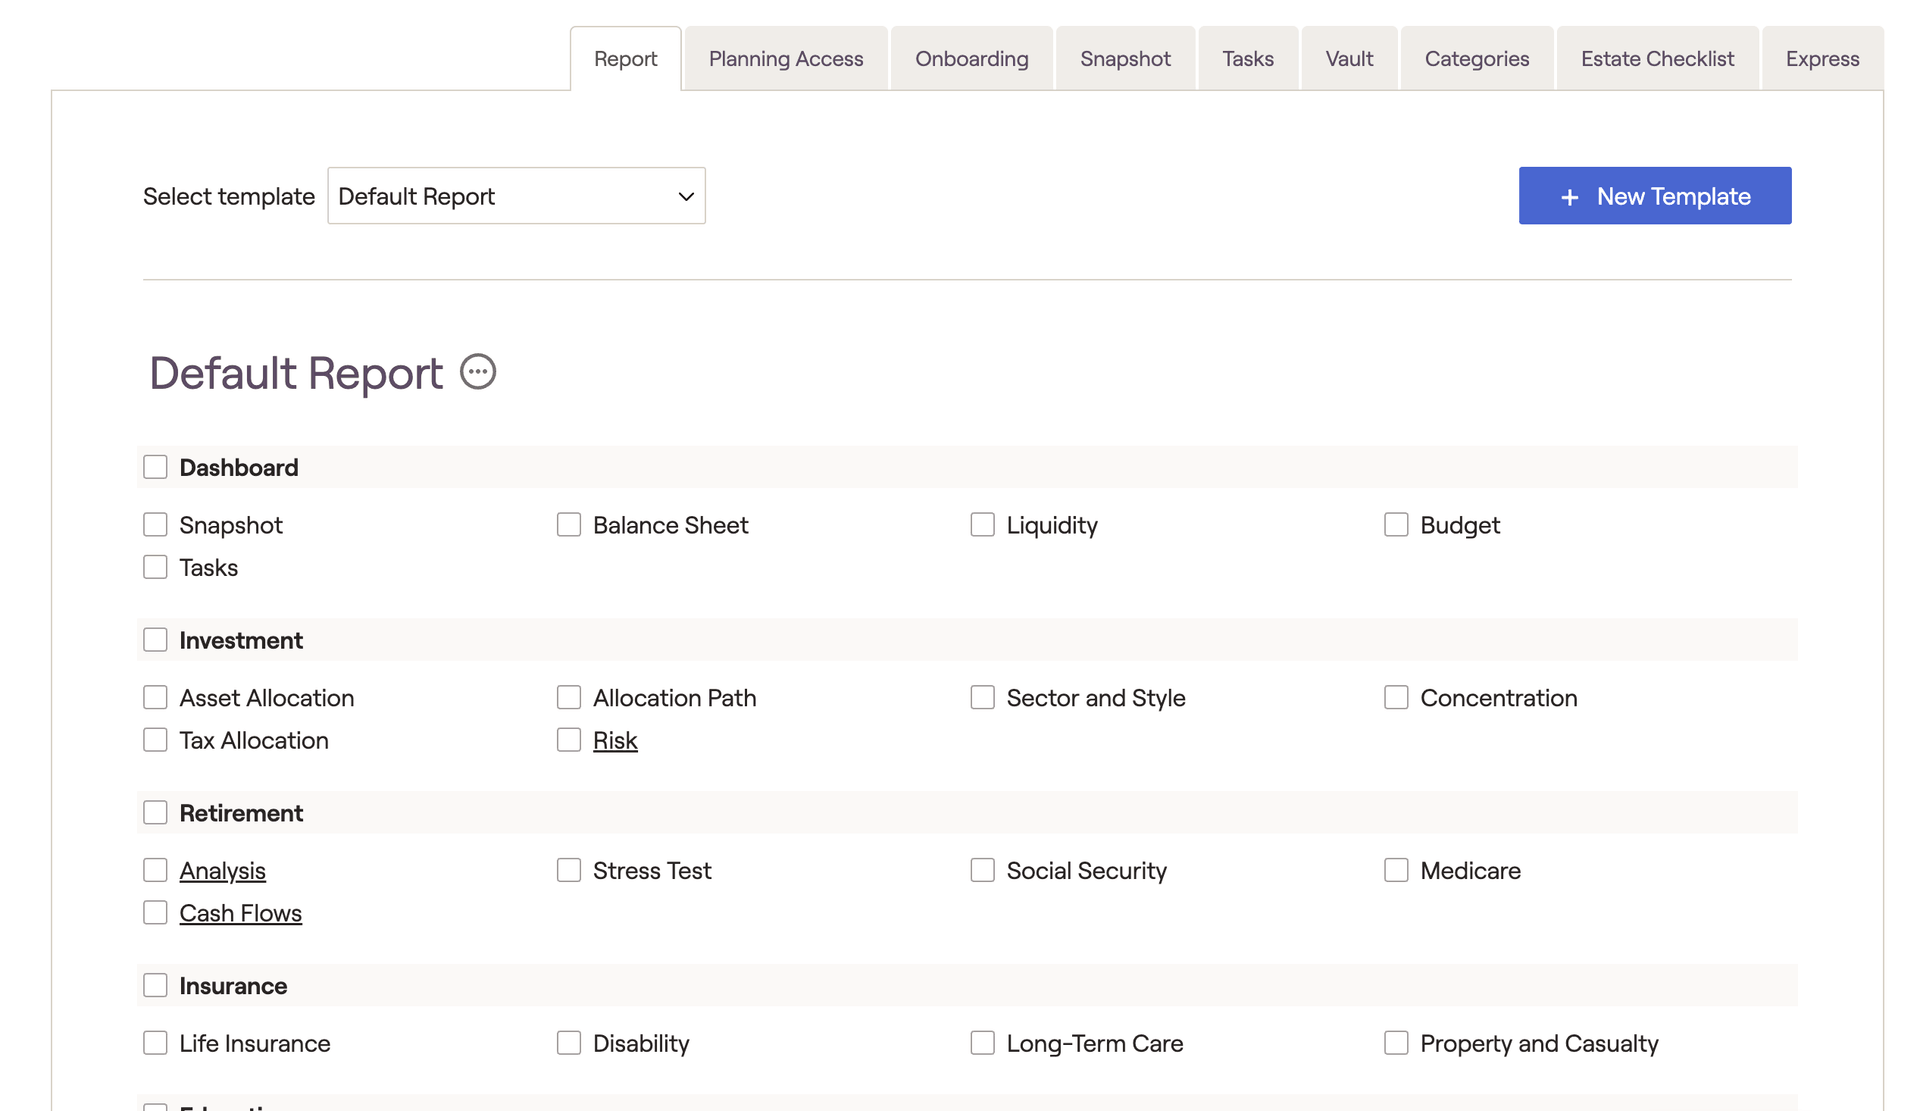Enable the Balance Sheet checkbox
1920x1111 pixels.
click(569, 525)
